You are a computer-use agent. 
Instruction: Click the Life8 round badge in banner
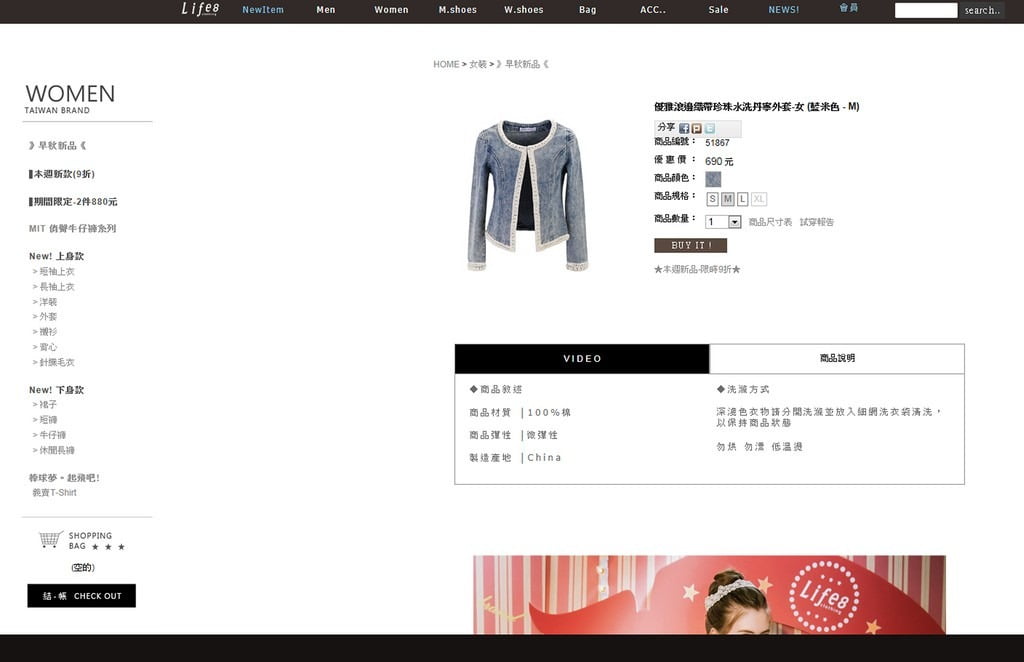(824, 597)
